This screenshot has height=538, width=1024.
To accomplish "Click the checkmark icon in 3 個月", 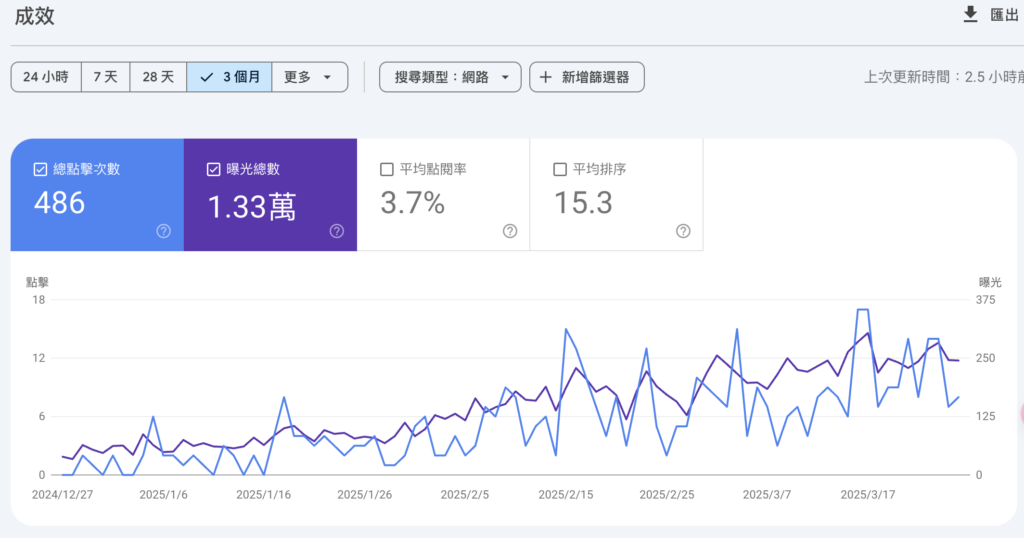I will [x=206, y=77].
